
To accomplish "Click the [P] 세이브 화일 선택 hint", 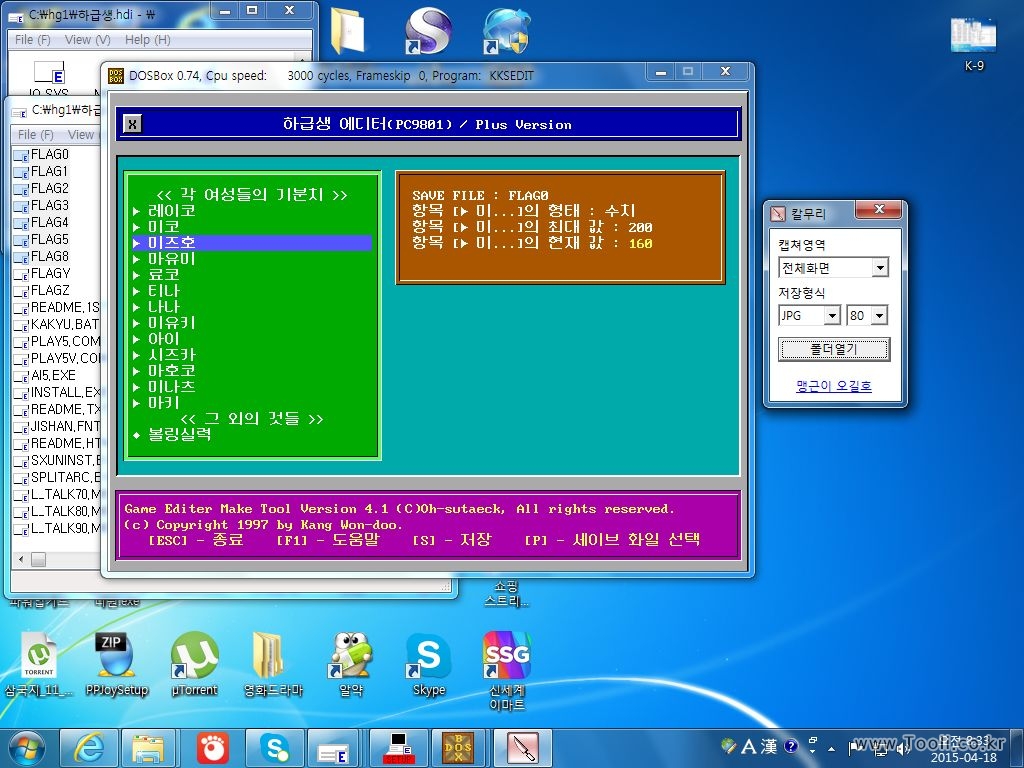I will click(x=613, y=539).
